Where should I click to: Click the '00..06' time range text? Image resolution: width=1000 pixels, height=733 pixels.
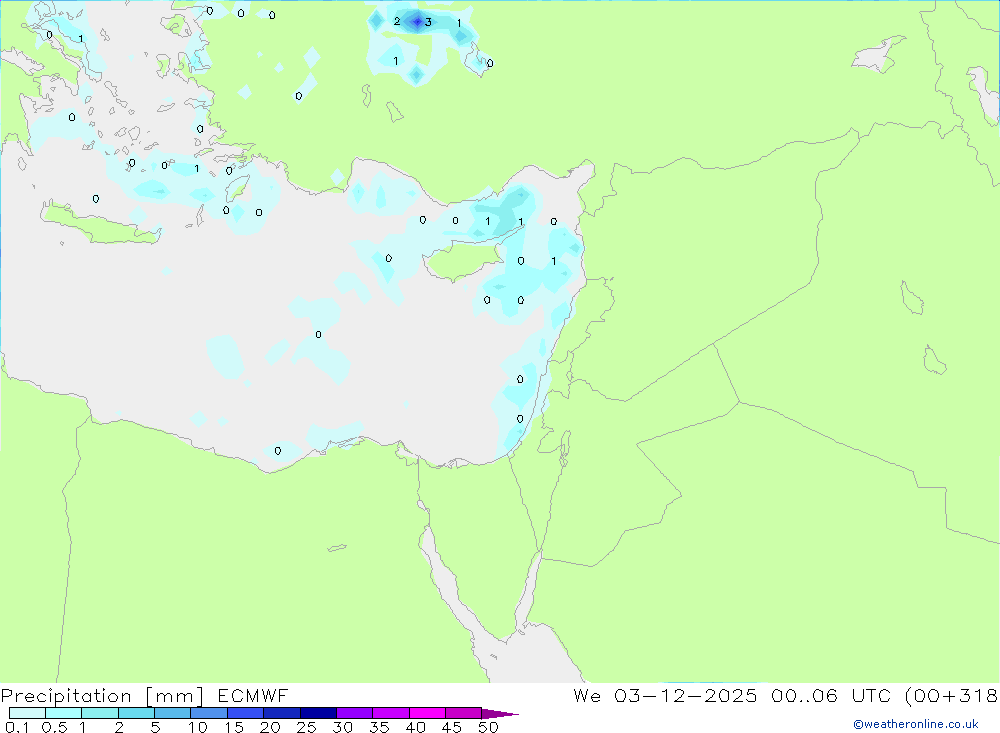click(804, 695)
